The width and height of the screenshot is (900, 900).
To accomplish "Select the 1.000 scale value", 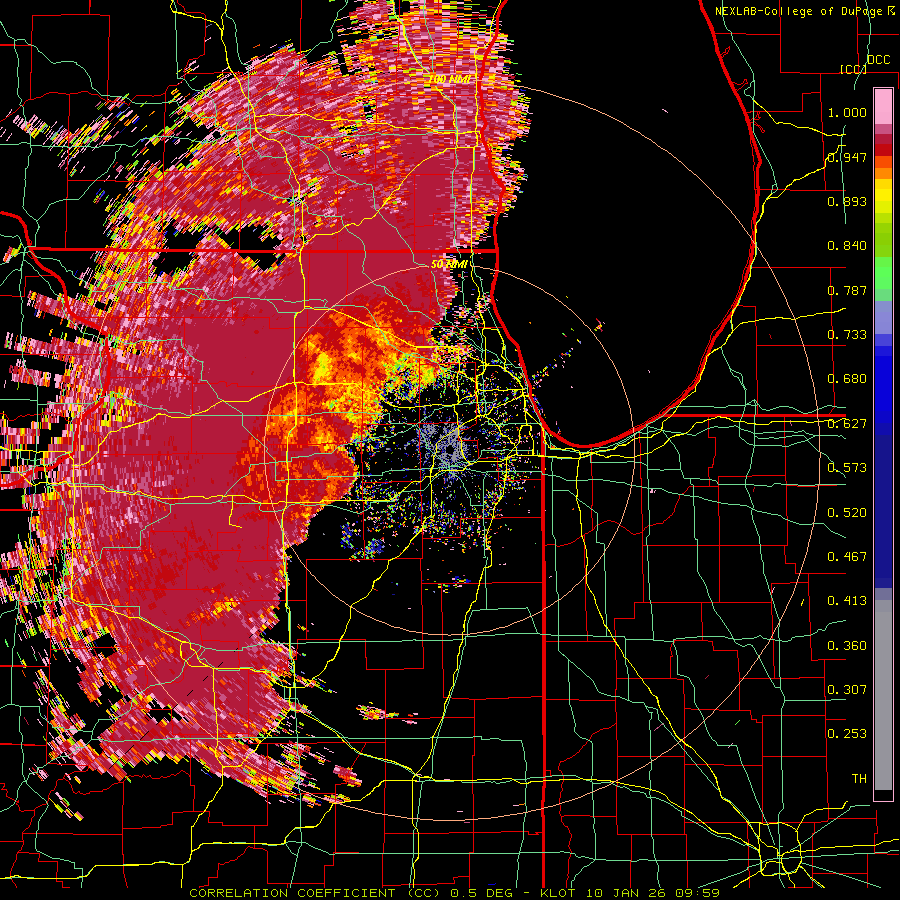I will pos(847,112).
